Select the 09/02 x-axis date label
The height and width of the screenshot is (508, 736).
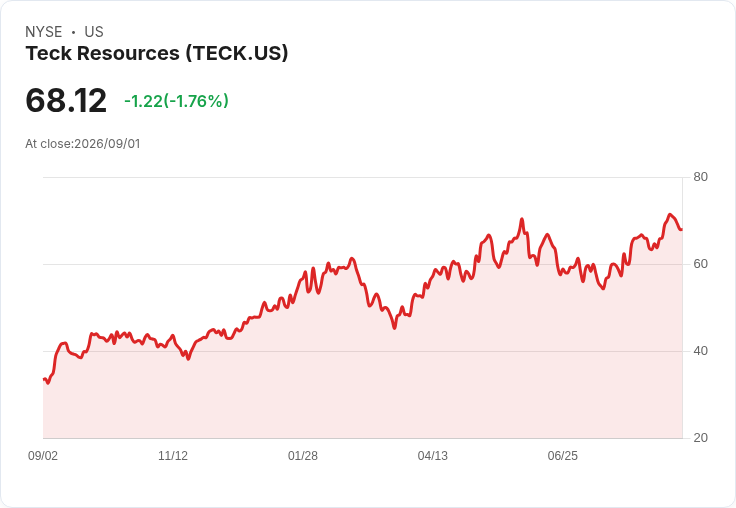pyautogui.click(x=43, y=455)
